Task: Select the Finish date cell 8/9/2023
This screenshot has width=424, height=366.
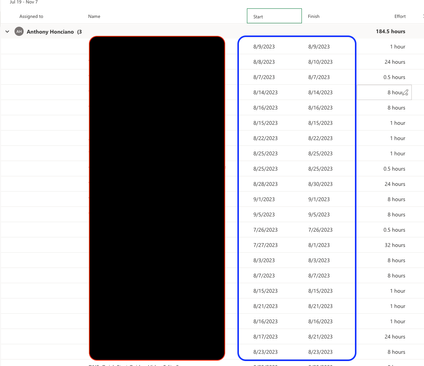Action: point(319,47)
